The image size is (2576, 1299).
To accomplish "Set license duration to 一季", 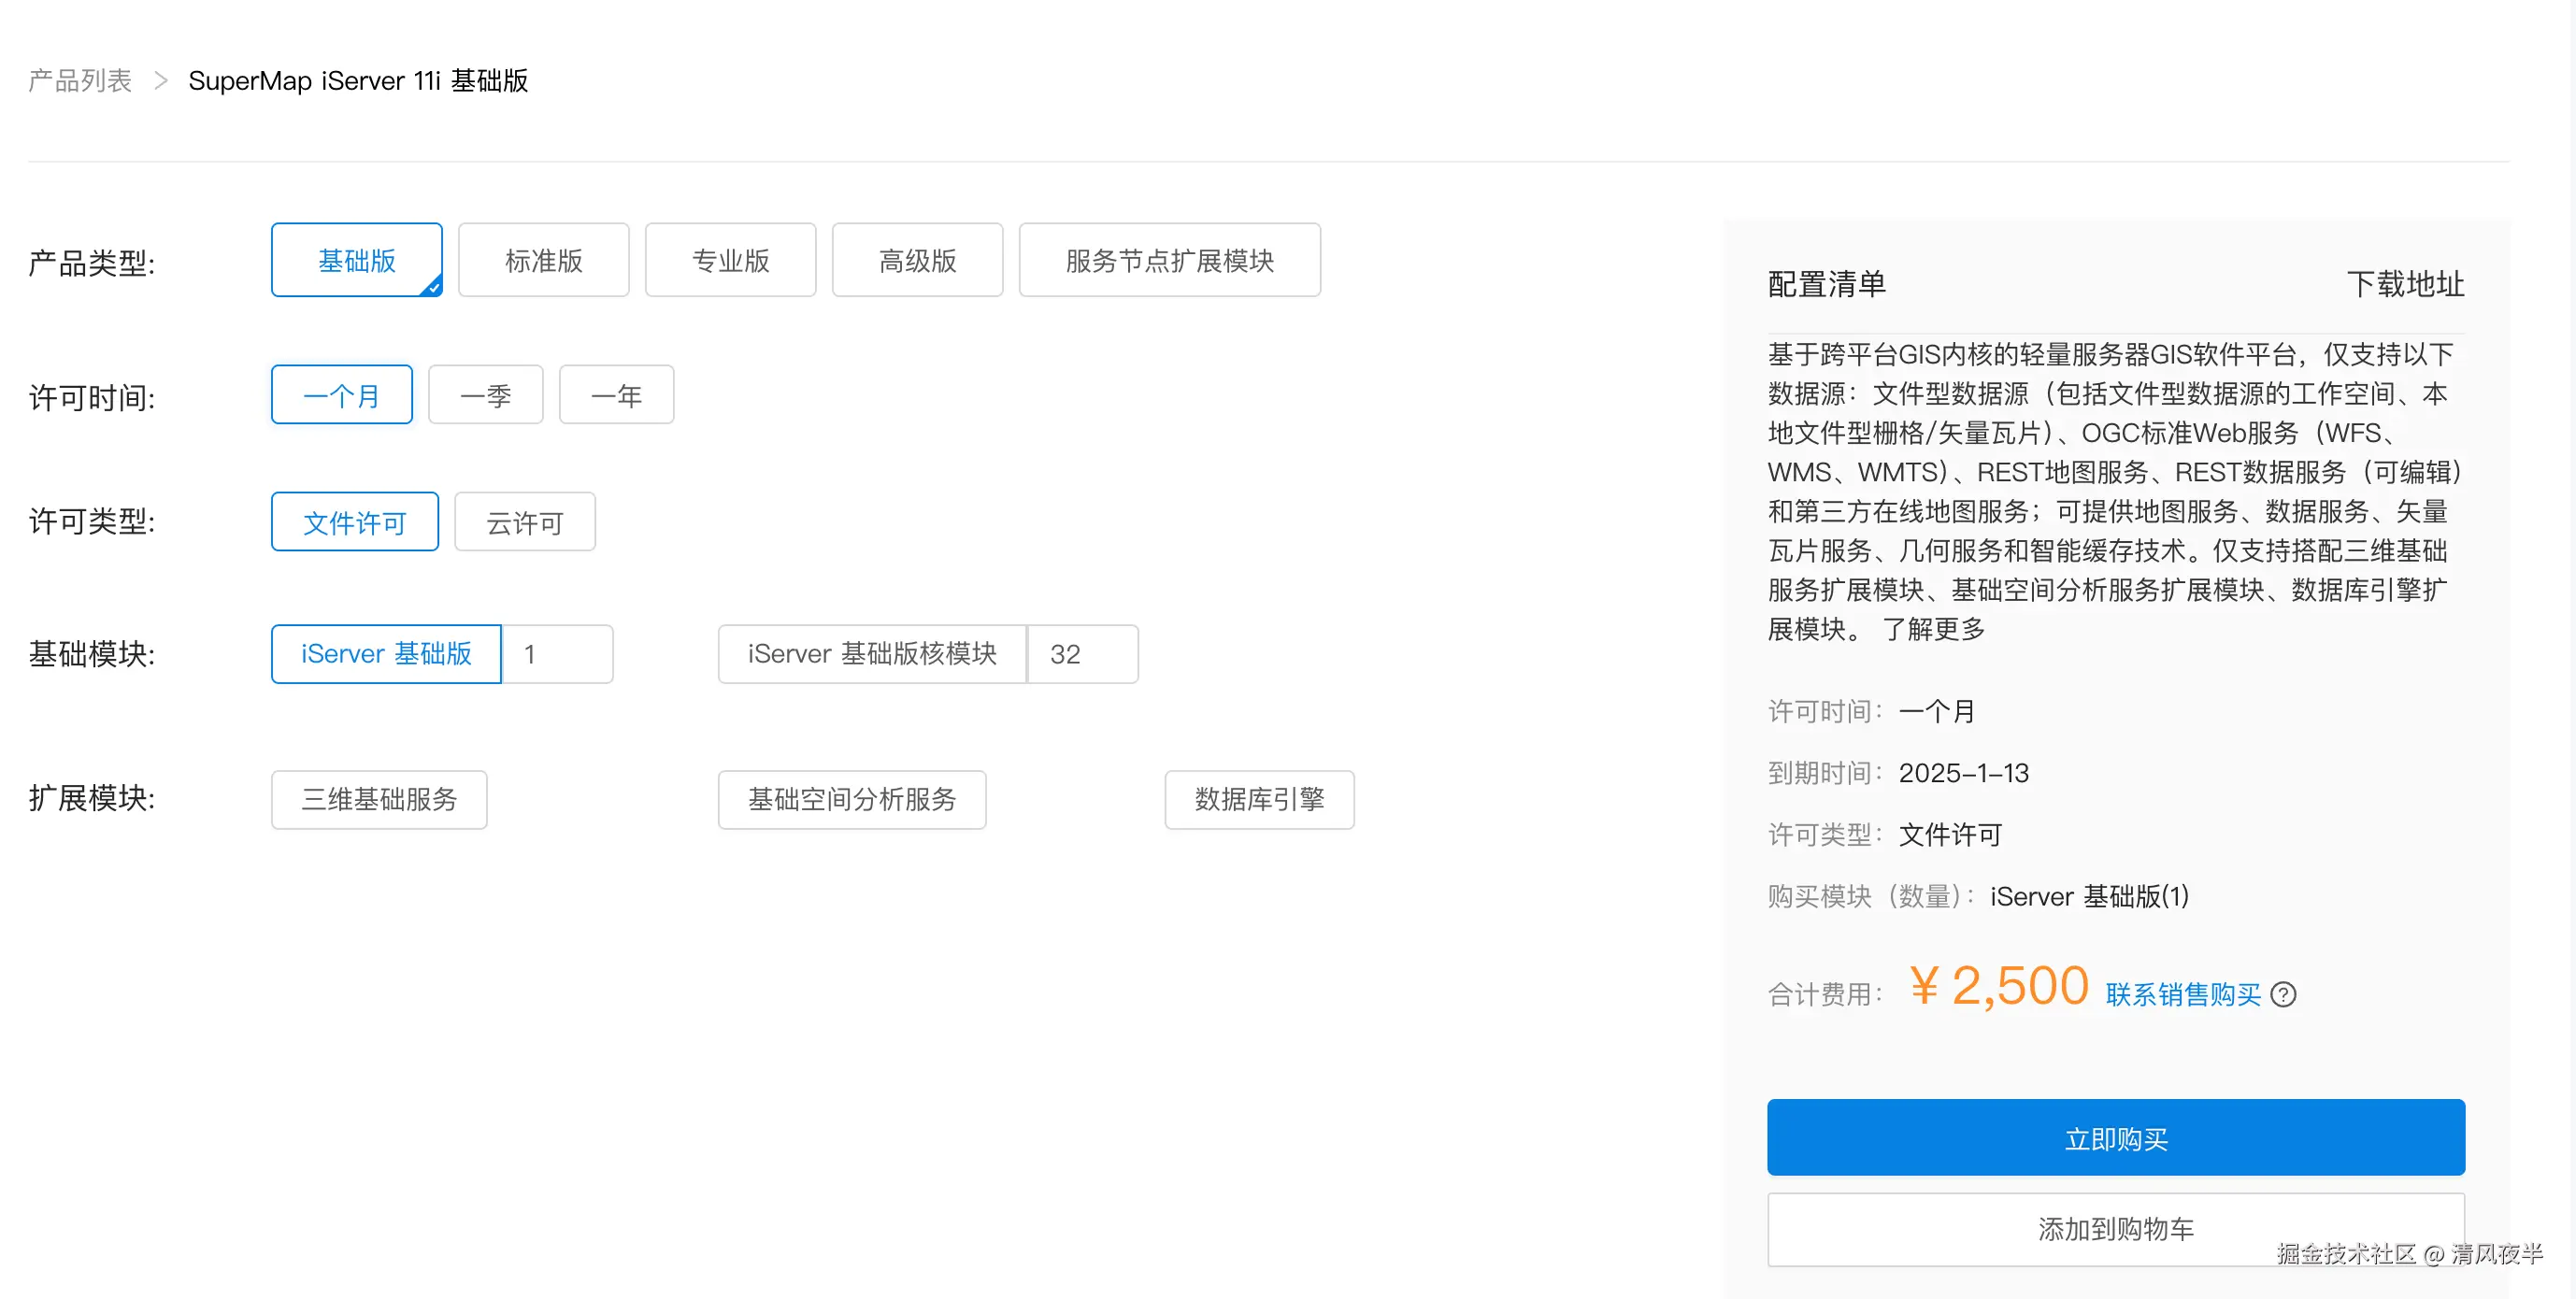I will [485, 395].
